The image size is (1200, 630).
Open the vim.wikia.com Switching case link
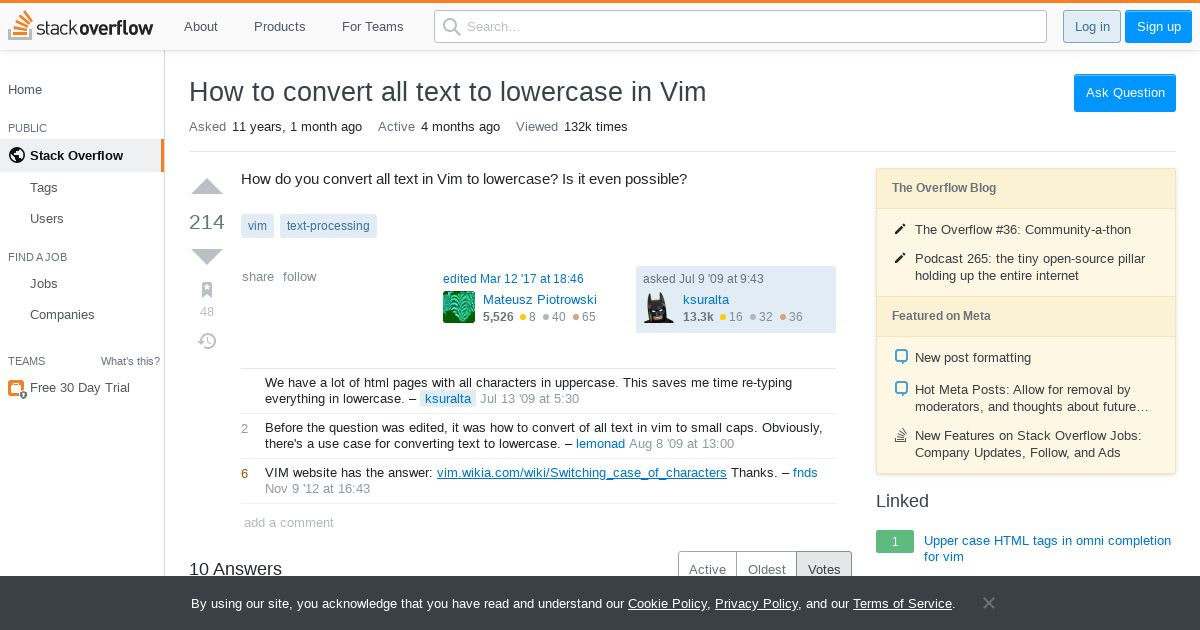(582, 473)
